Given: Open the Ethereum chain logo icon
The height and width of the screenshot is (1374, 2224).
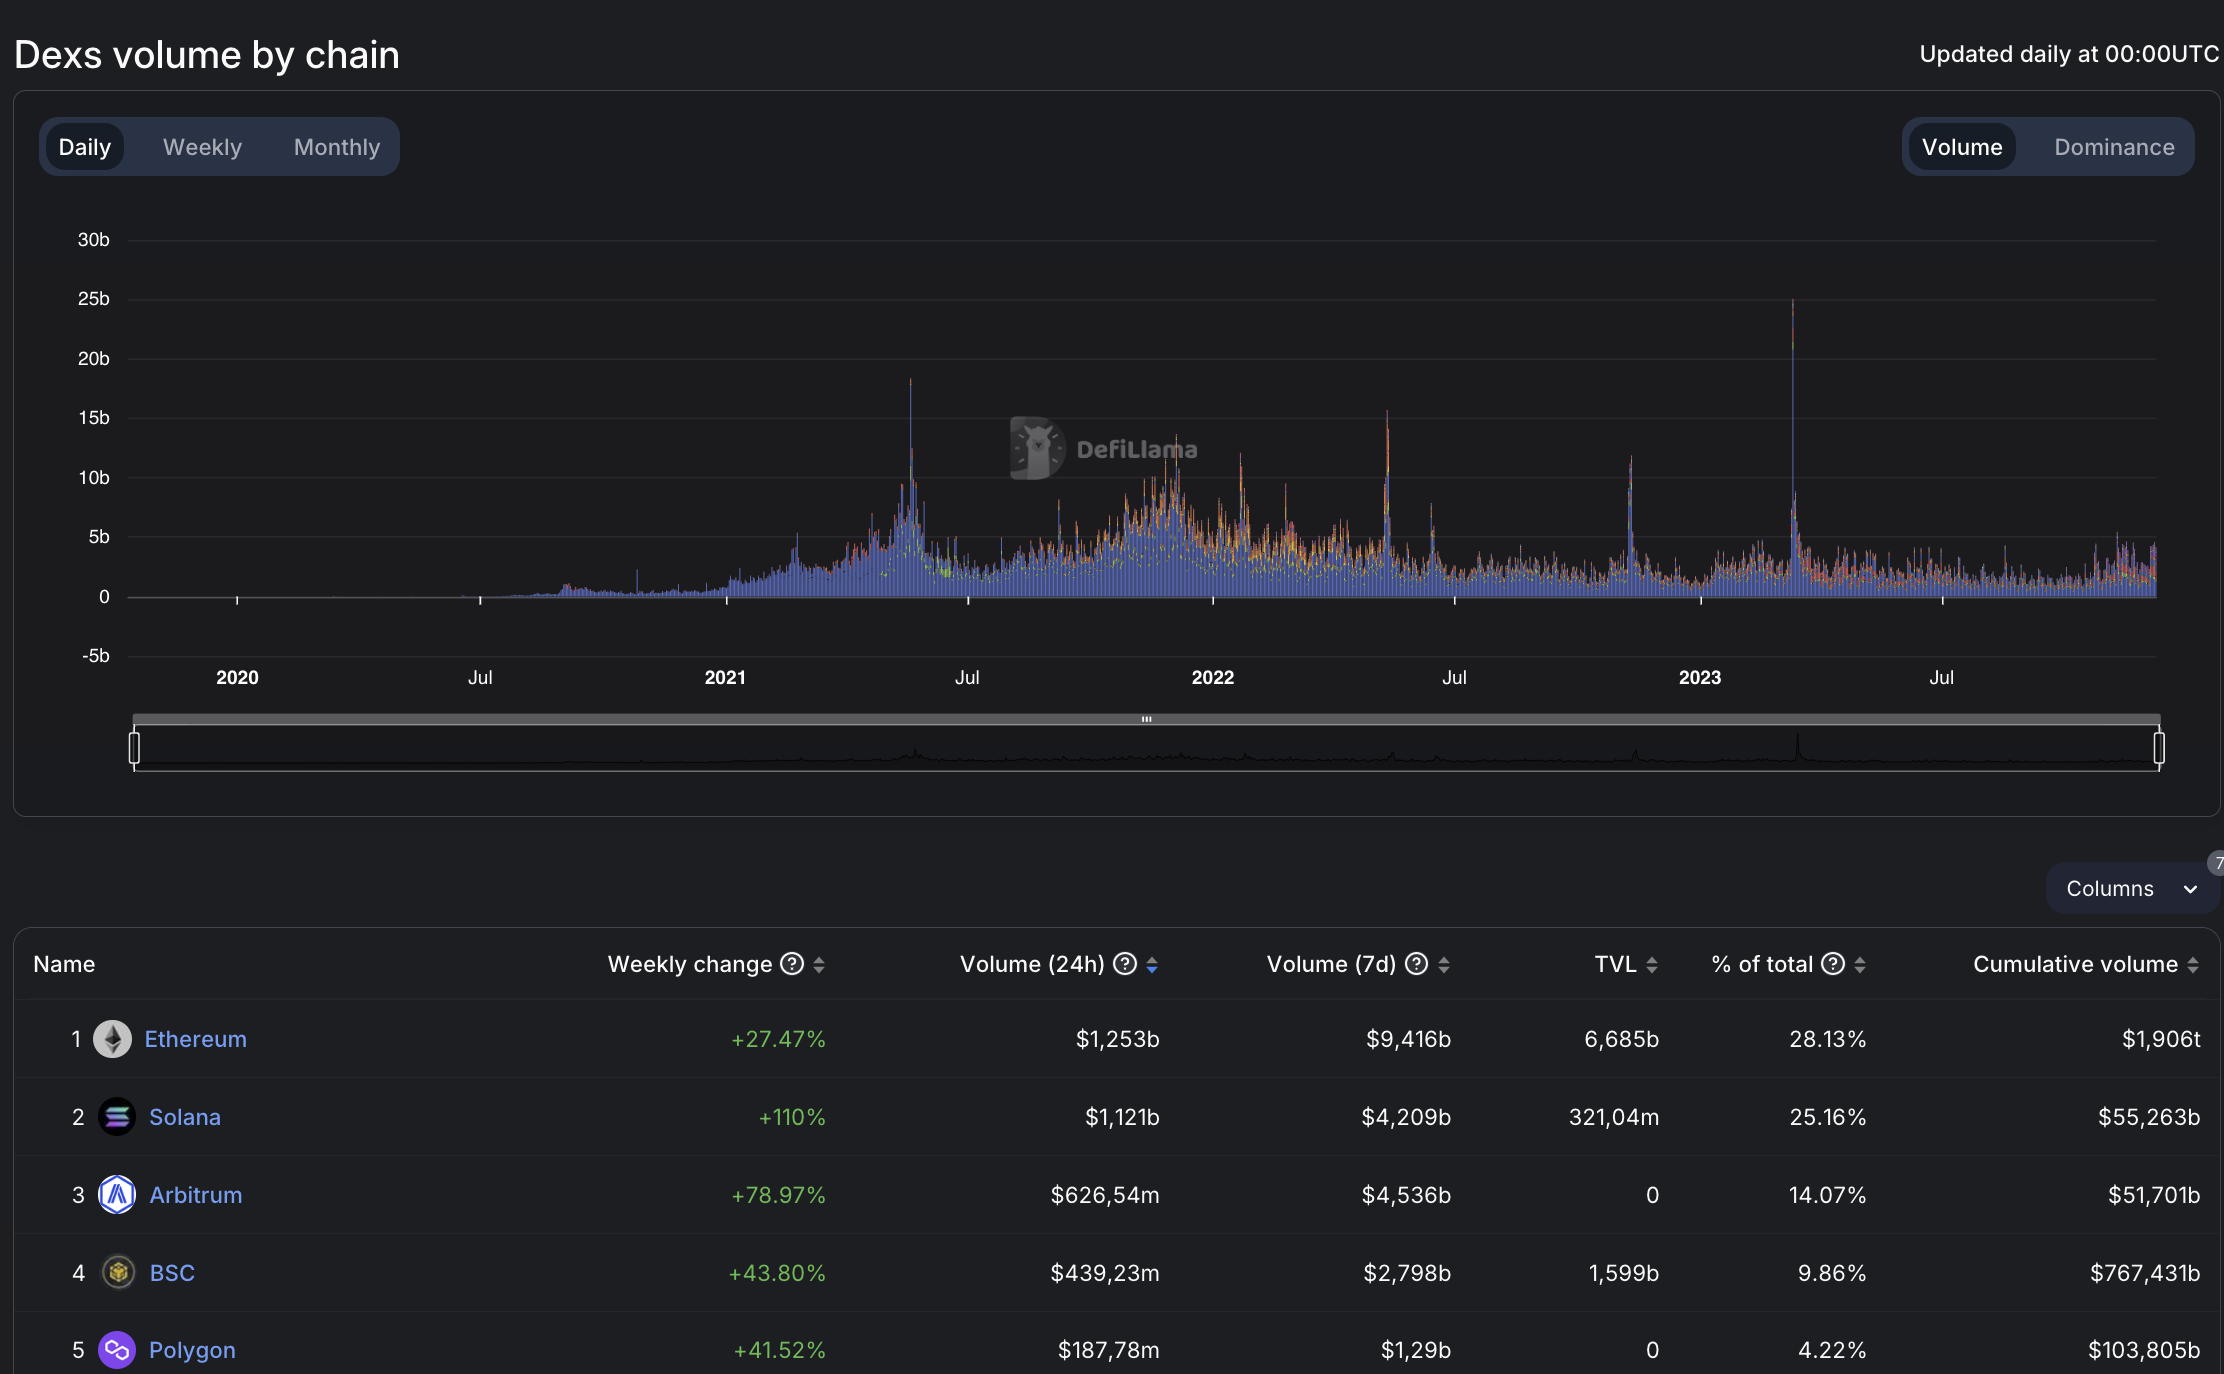Looking at the screenshot, I should [x=112, y=1039].
